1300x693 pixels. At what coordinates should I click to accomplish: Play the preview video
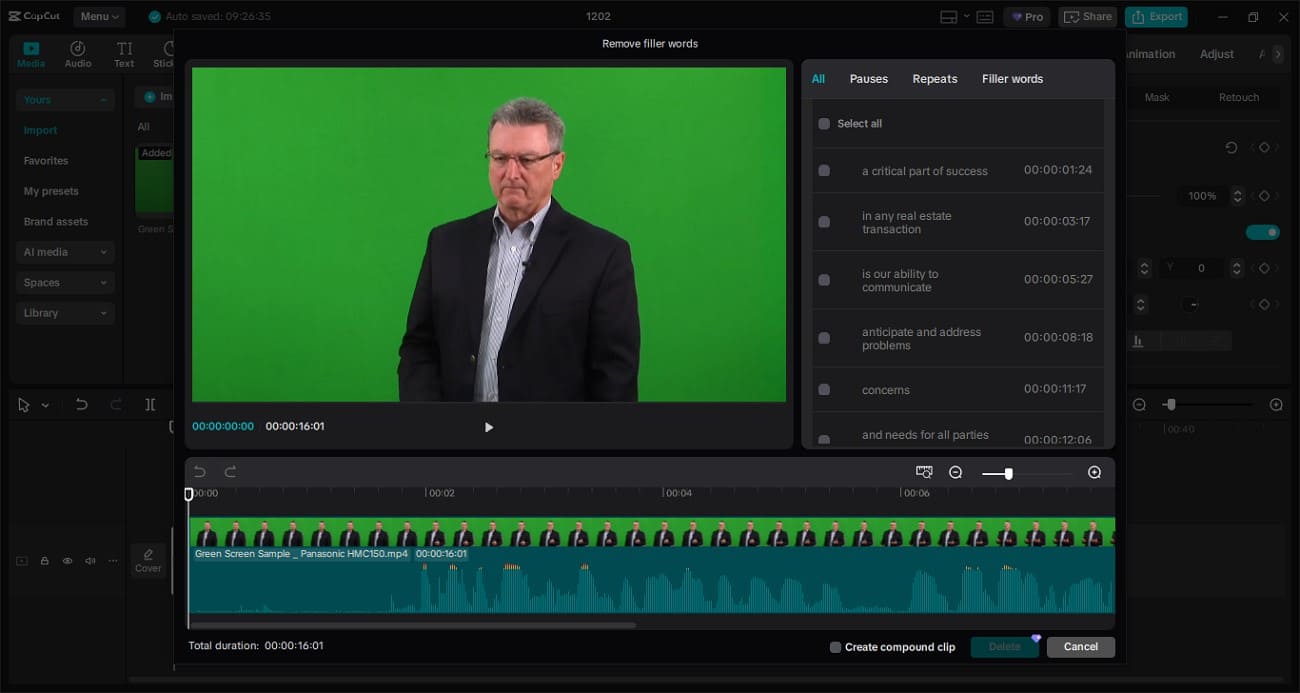pos(488,427)
